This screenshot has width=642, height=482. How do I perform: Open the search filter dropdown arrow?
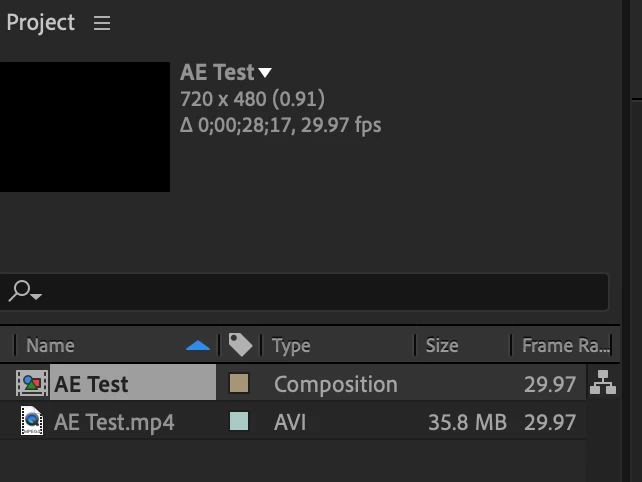[x=36, y=296]
